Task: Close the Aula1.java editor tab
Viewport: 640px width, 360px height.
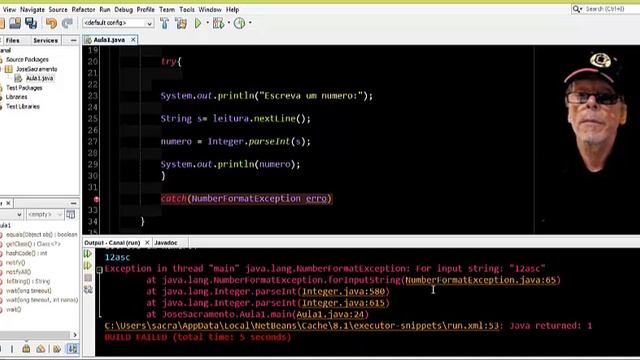Action: (x=133, y=40)
